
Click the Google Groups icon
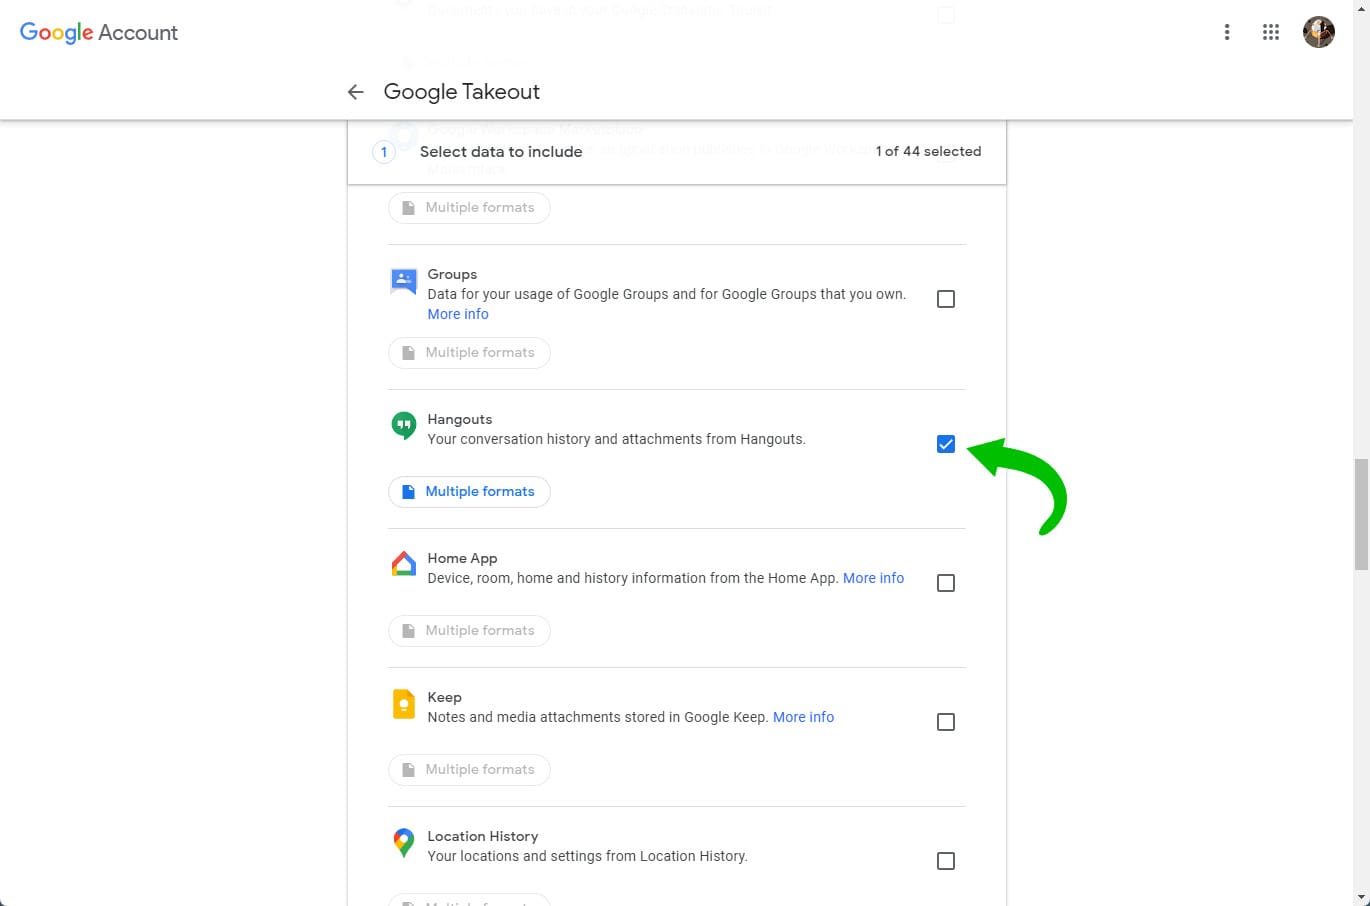click(403, 281)
